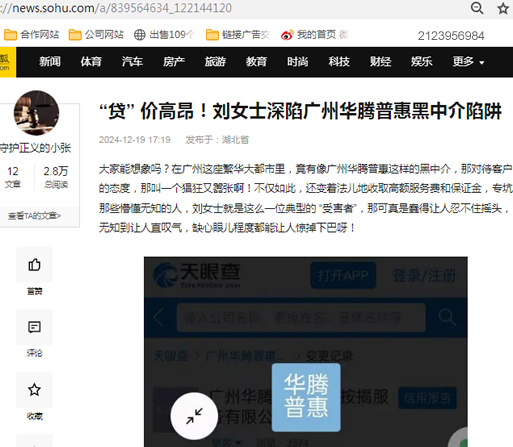
Task: Click the browser address bar URL
Action: coord(116,8)
